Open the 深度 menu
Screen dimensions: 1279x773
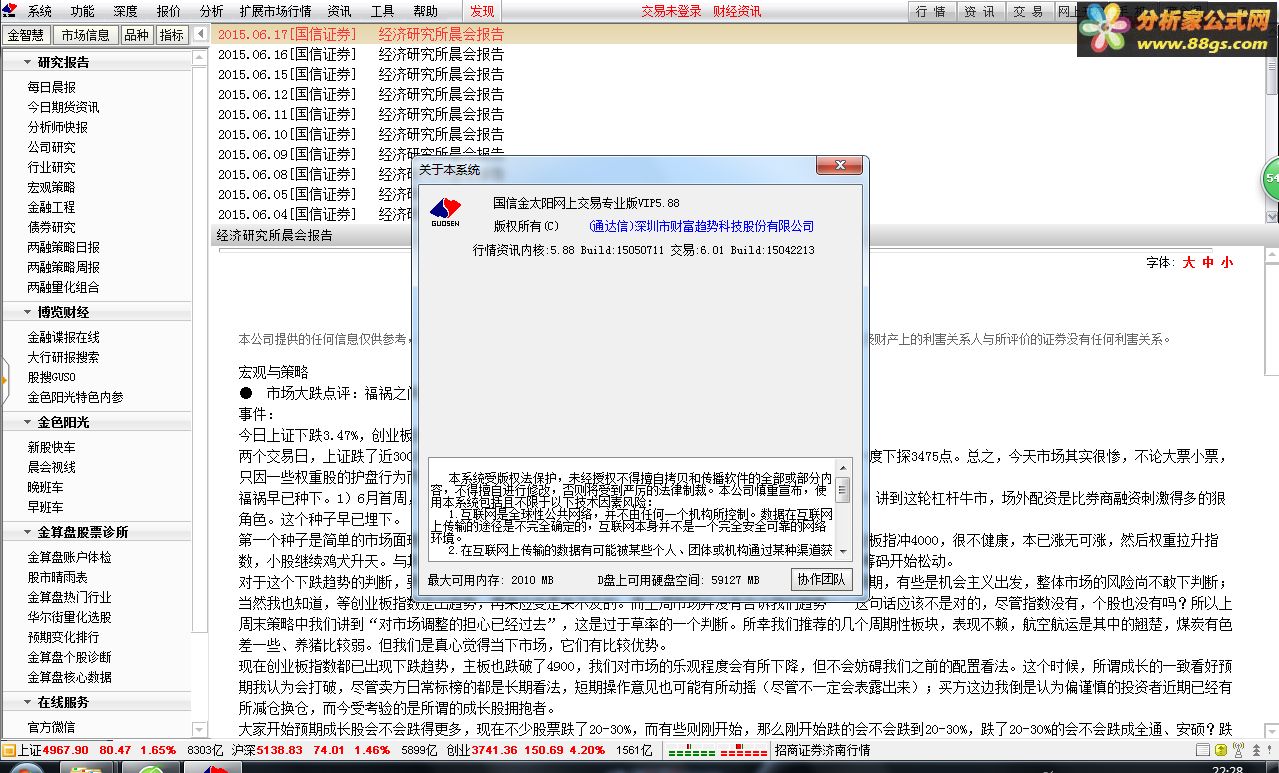point(125,11)
